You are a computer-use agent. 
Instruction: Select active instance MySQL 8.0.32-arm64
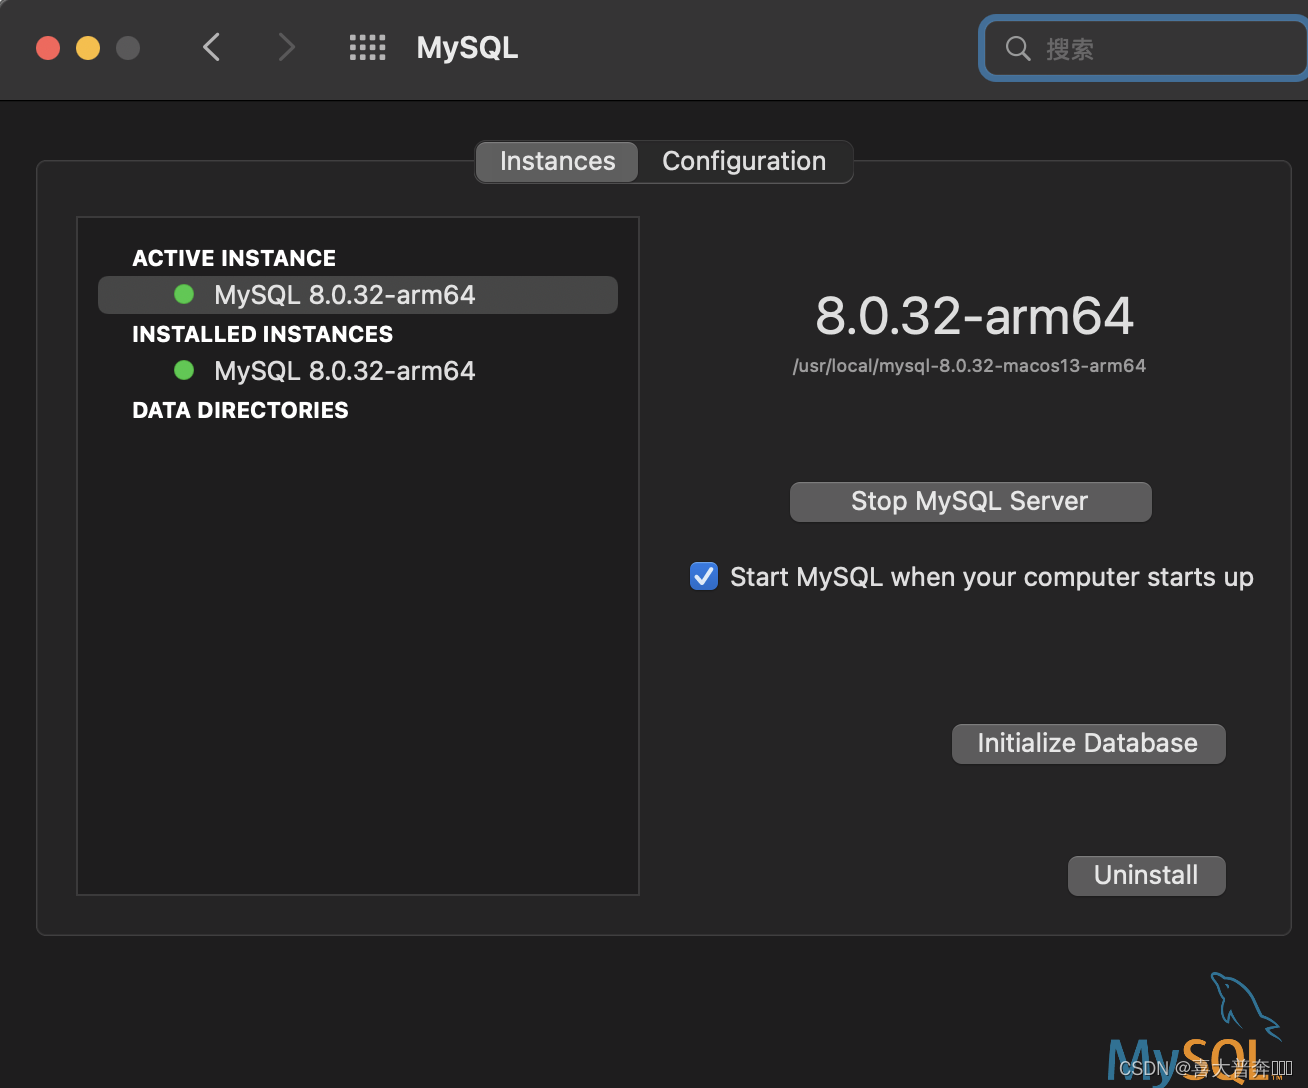[x=357, y=295]
